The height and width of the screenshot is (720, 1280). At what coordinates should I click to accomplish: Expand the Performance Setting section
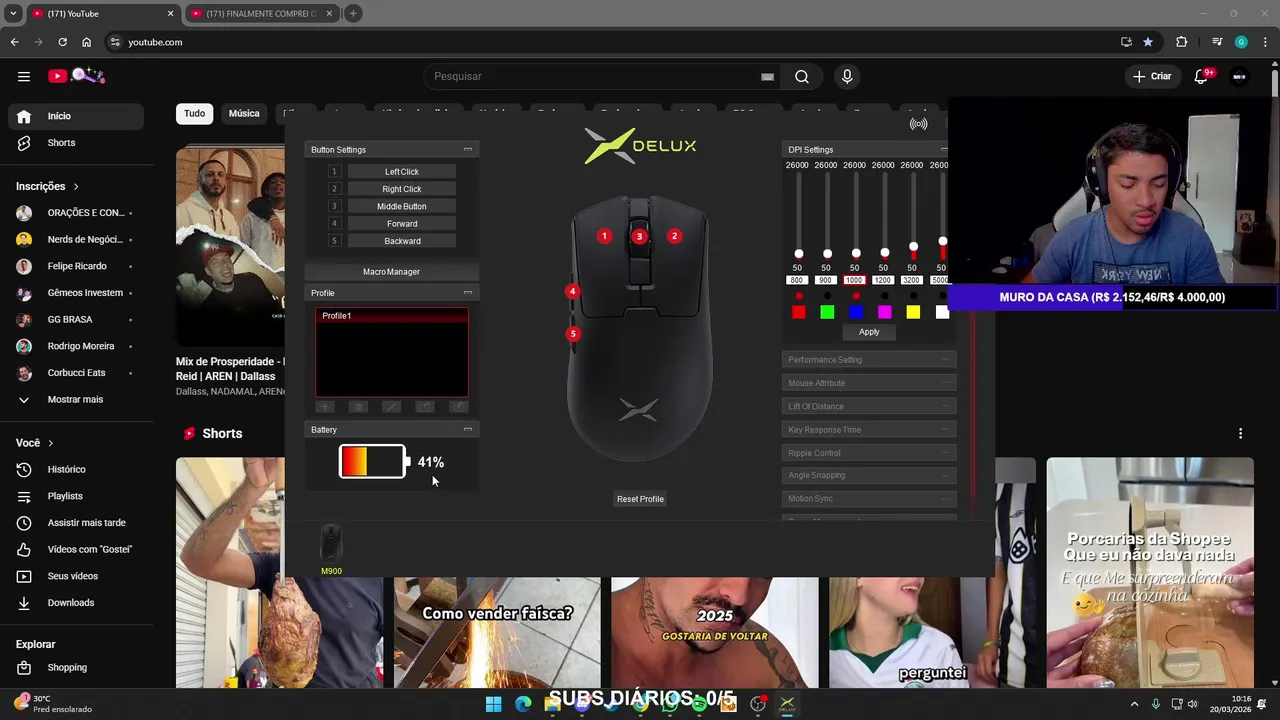click(869, 360)
